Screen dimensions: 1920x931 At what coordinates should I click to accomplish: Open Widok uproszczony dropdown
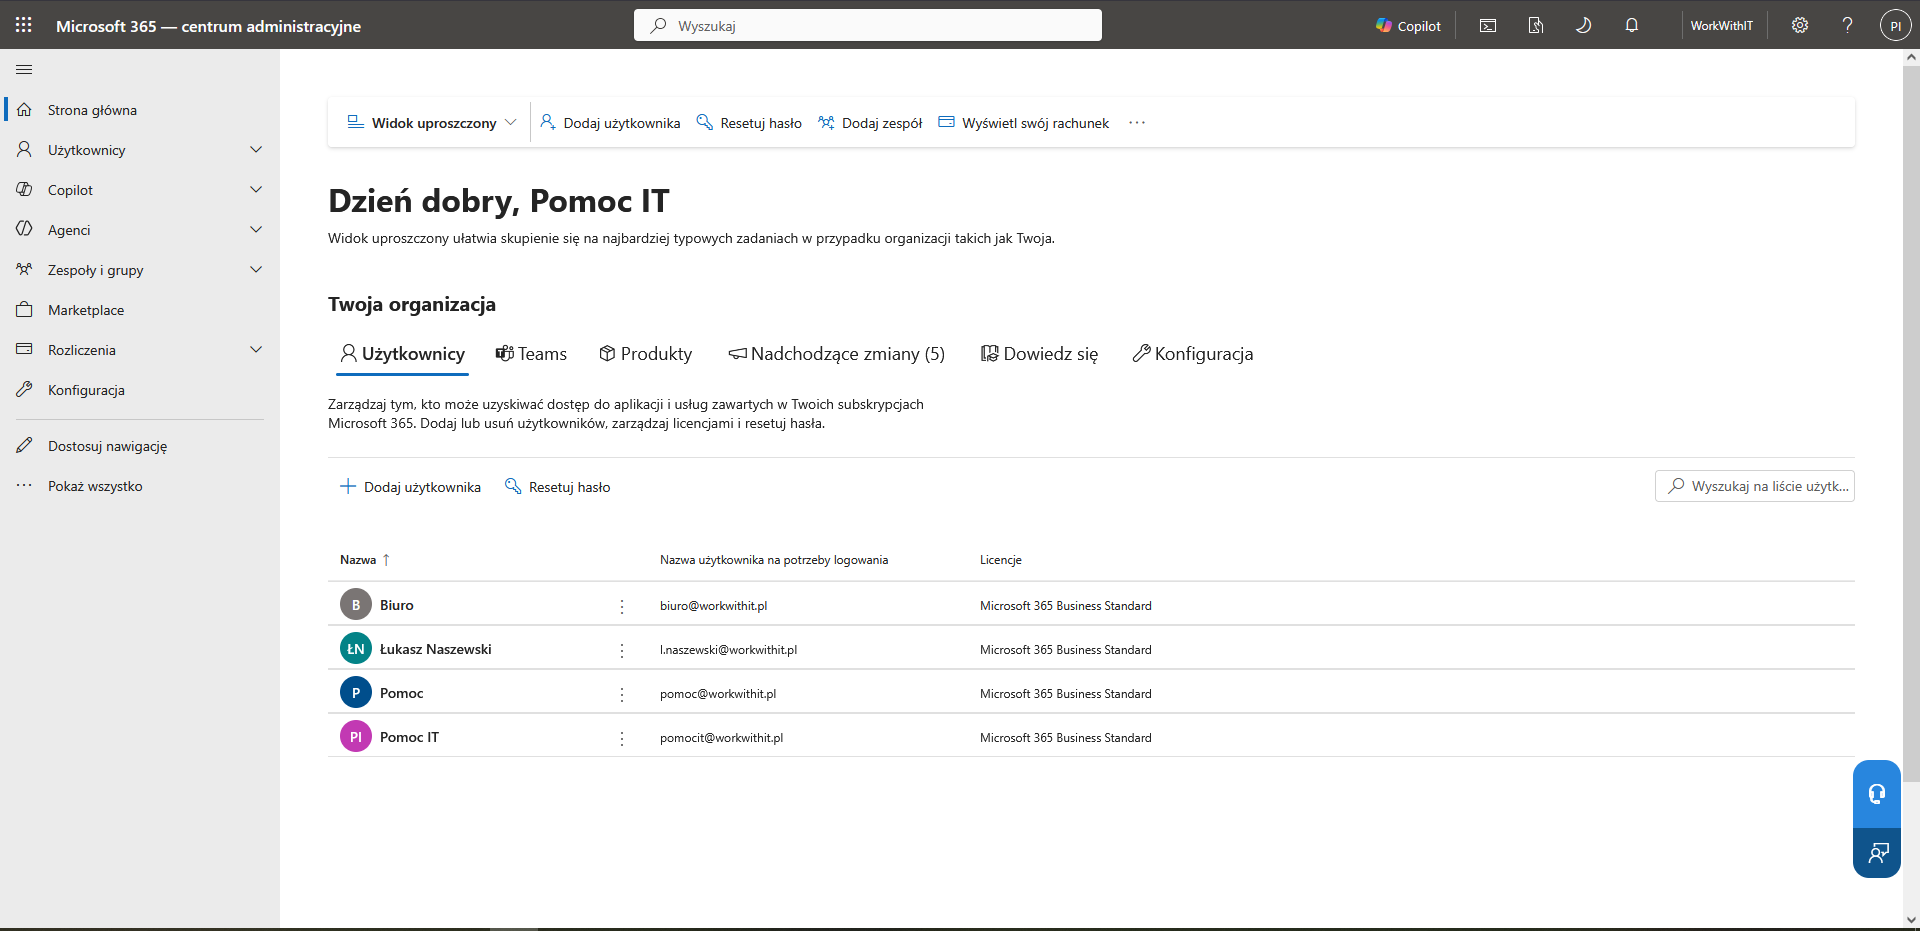(x=431, y=123)
